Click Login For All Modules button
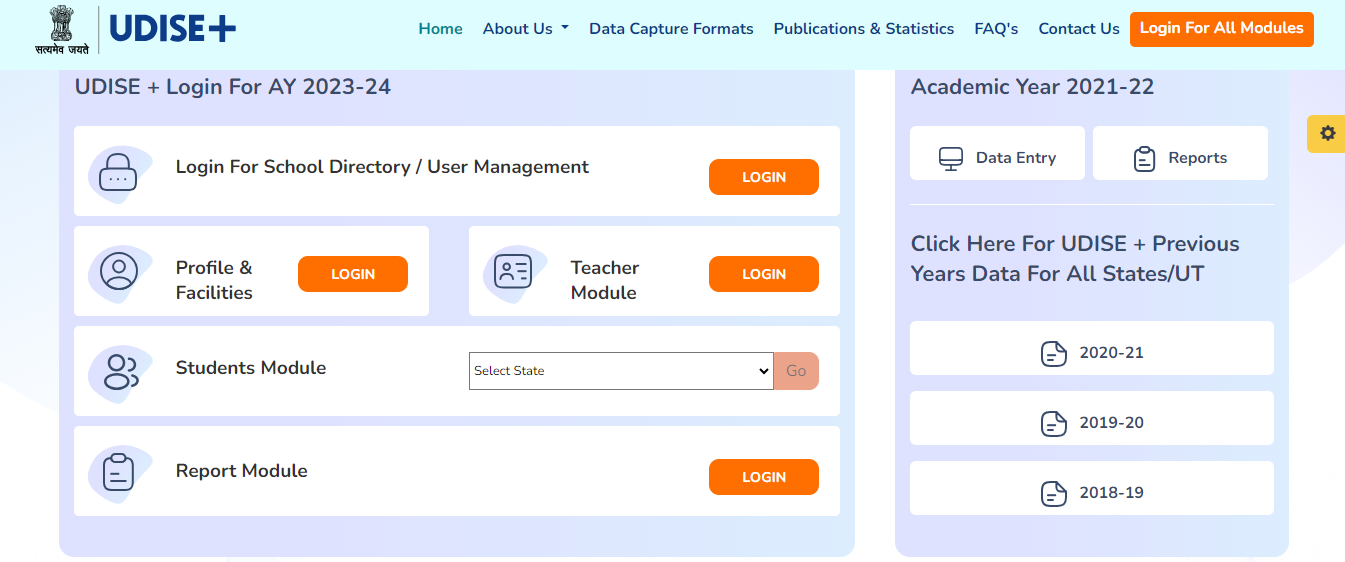1345x562 pixels. 1222,28
